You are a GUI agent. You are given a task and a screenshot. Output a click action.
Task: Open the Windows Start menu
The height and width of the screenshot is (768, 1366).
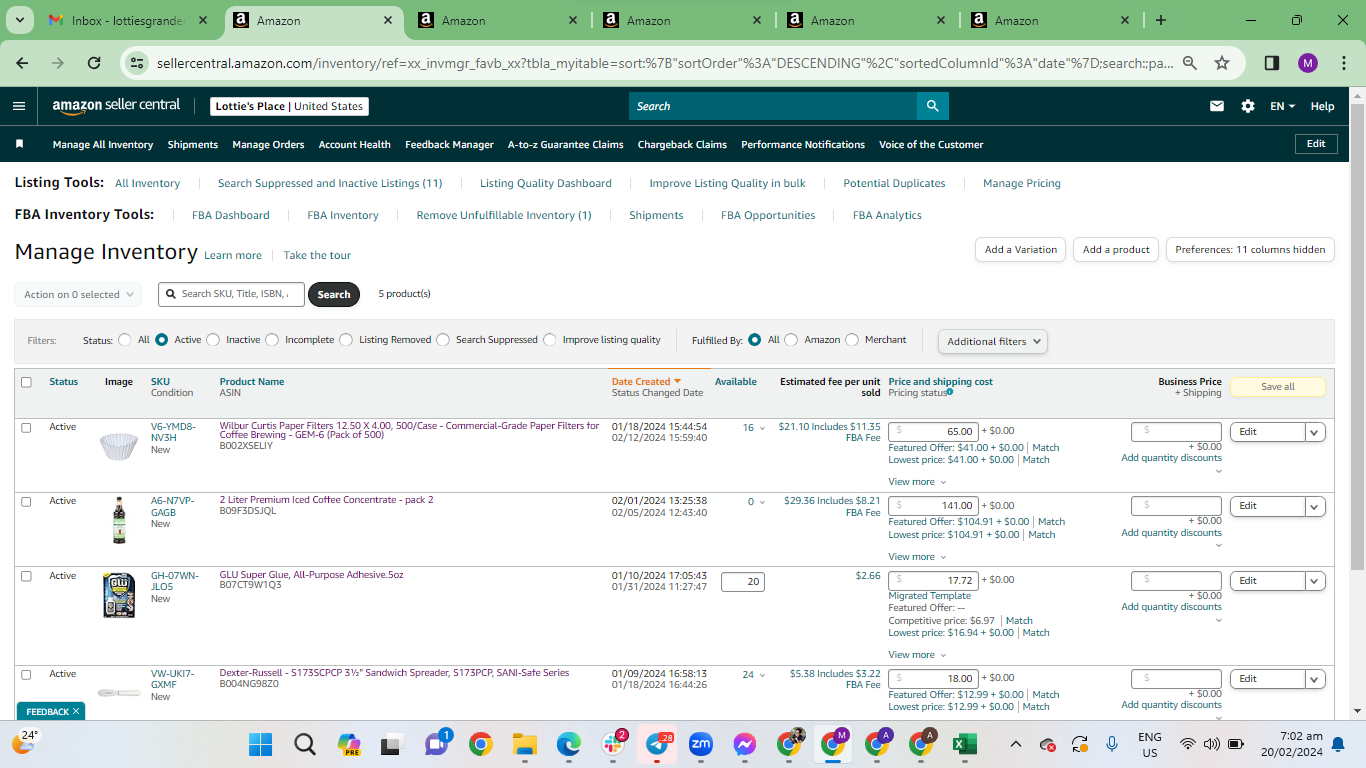(x=261, y=744)
